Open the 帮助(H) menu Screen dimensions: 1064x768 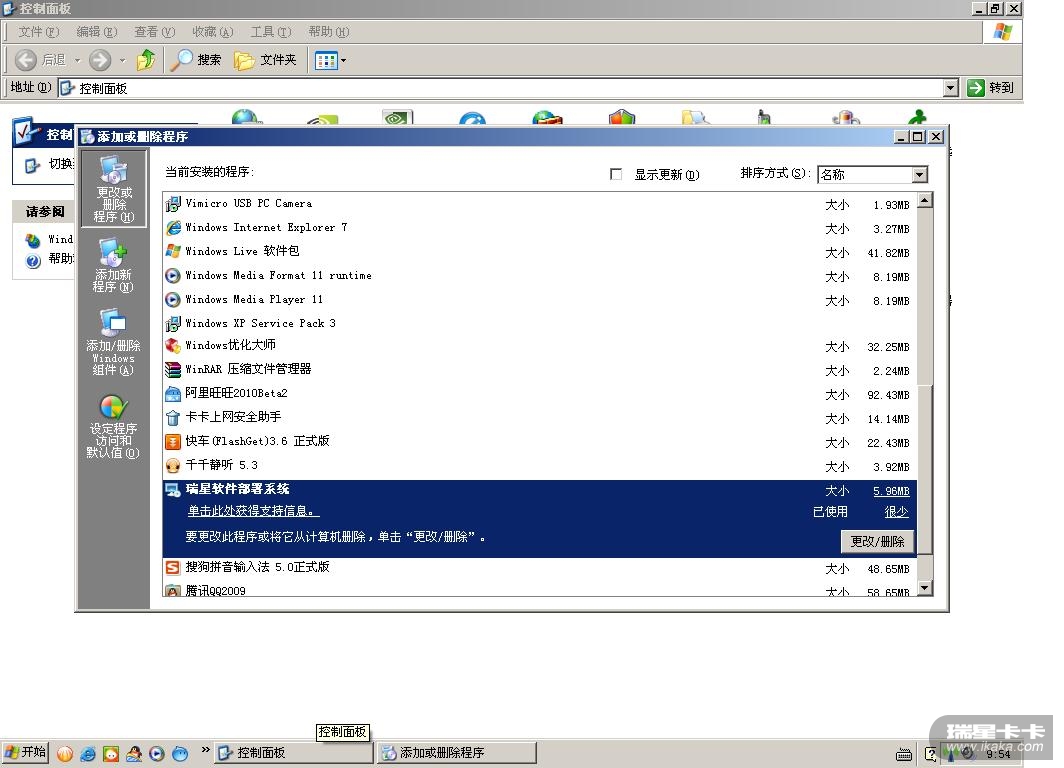coord(328,32)
